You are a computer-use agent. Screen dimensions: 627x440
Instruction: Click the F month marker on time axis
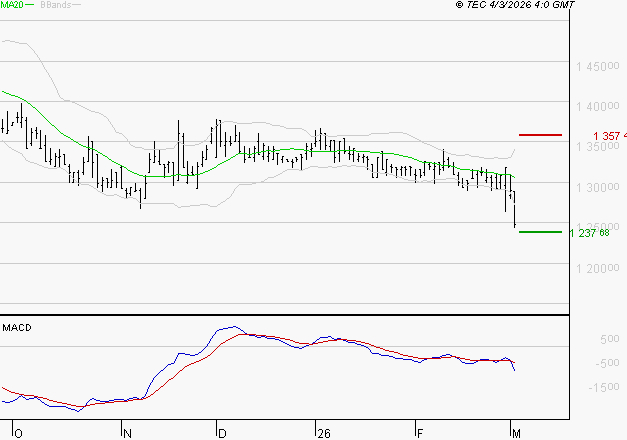tap(420, 434)
